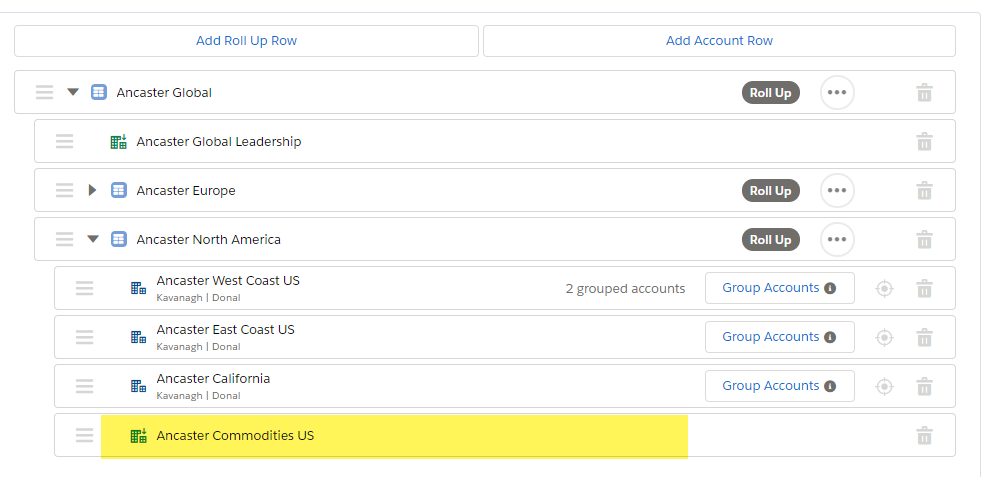995x477 pixels.
Task: Click the Add Account Row button
Action: pos(719,41)
